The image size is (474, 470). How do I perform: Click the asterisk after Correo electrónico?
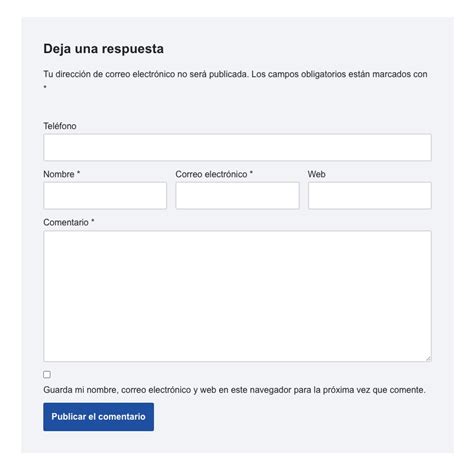click(251, 173)
